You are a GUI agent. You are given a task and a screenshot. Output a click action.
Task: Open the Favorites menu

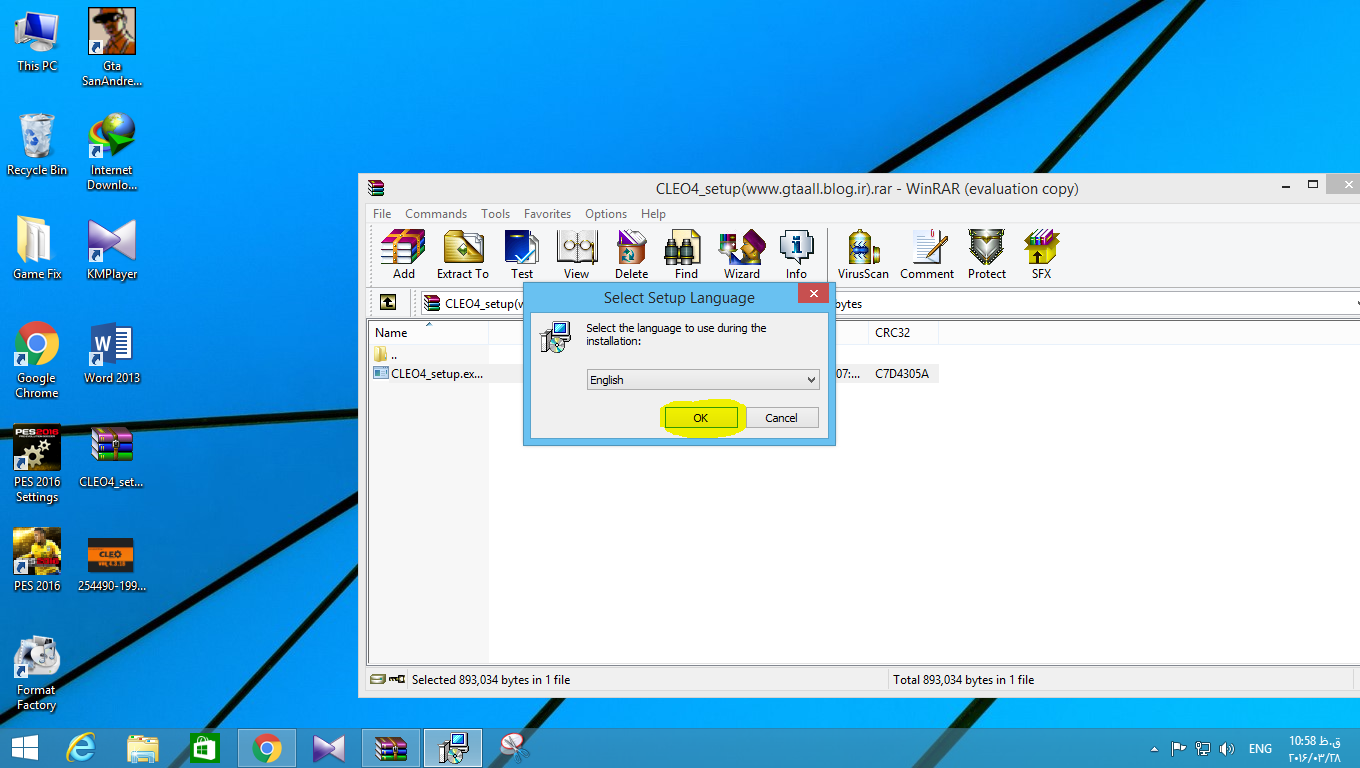(x=547, y=214)
